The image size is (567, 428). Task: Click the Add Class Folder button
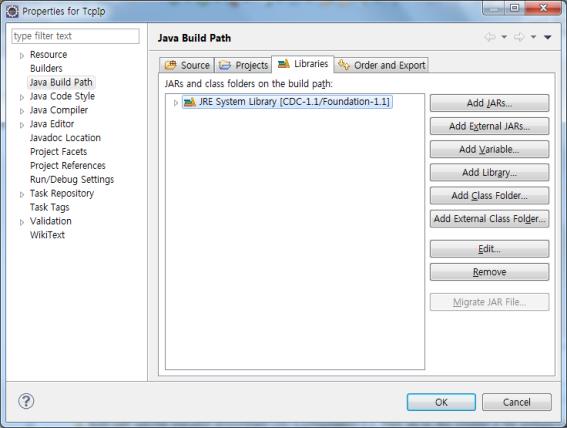click(489, 196)
